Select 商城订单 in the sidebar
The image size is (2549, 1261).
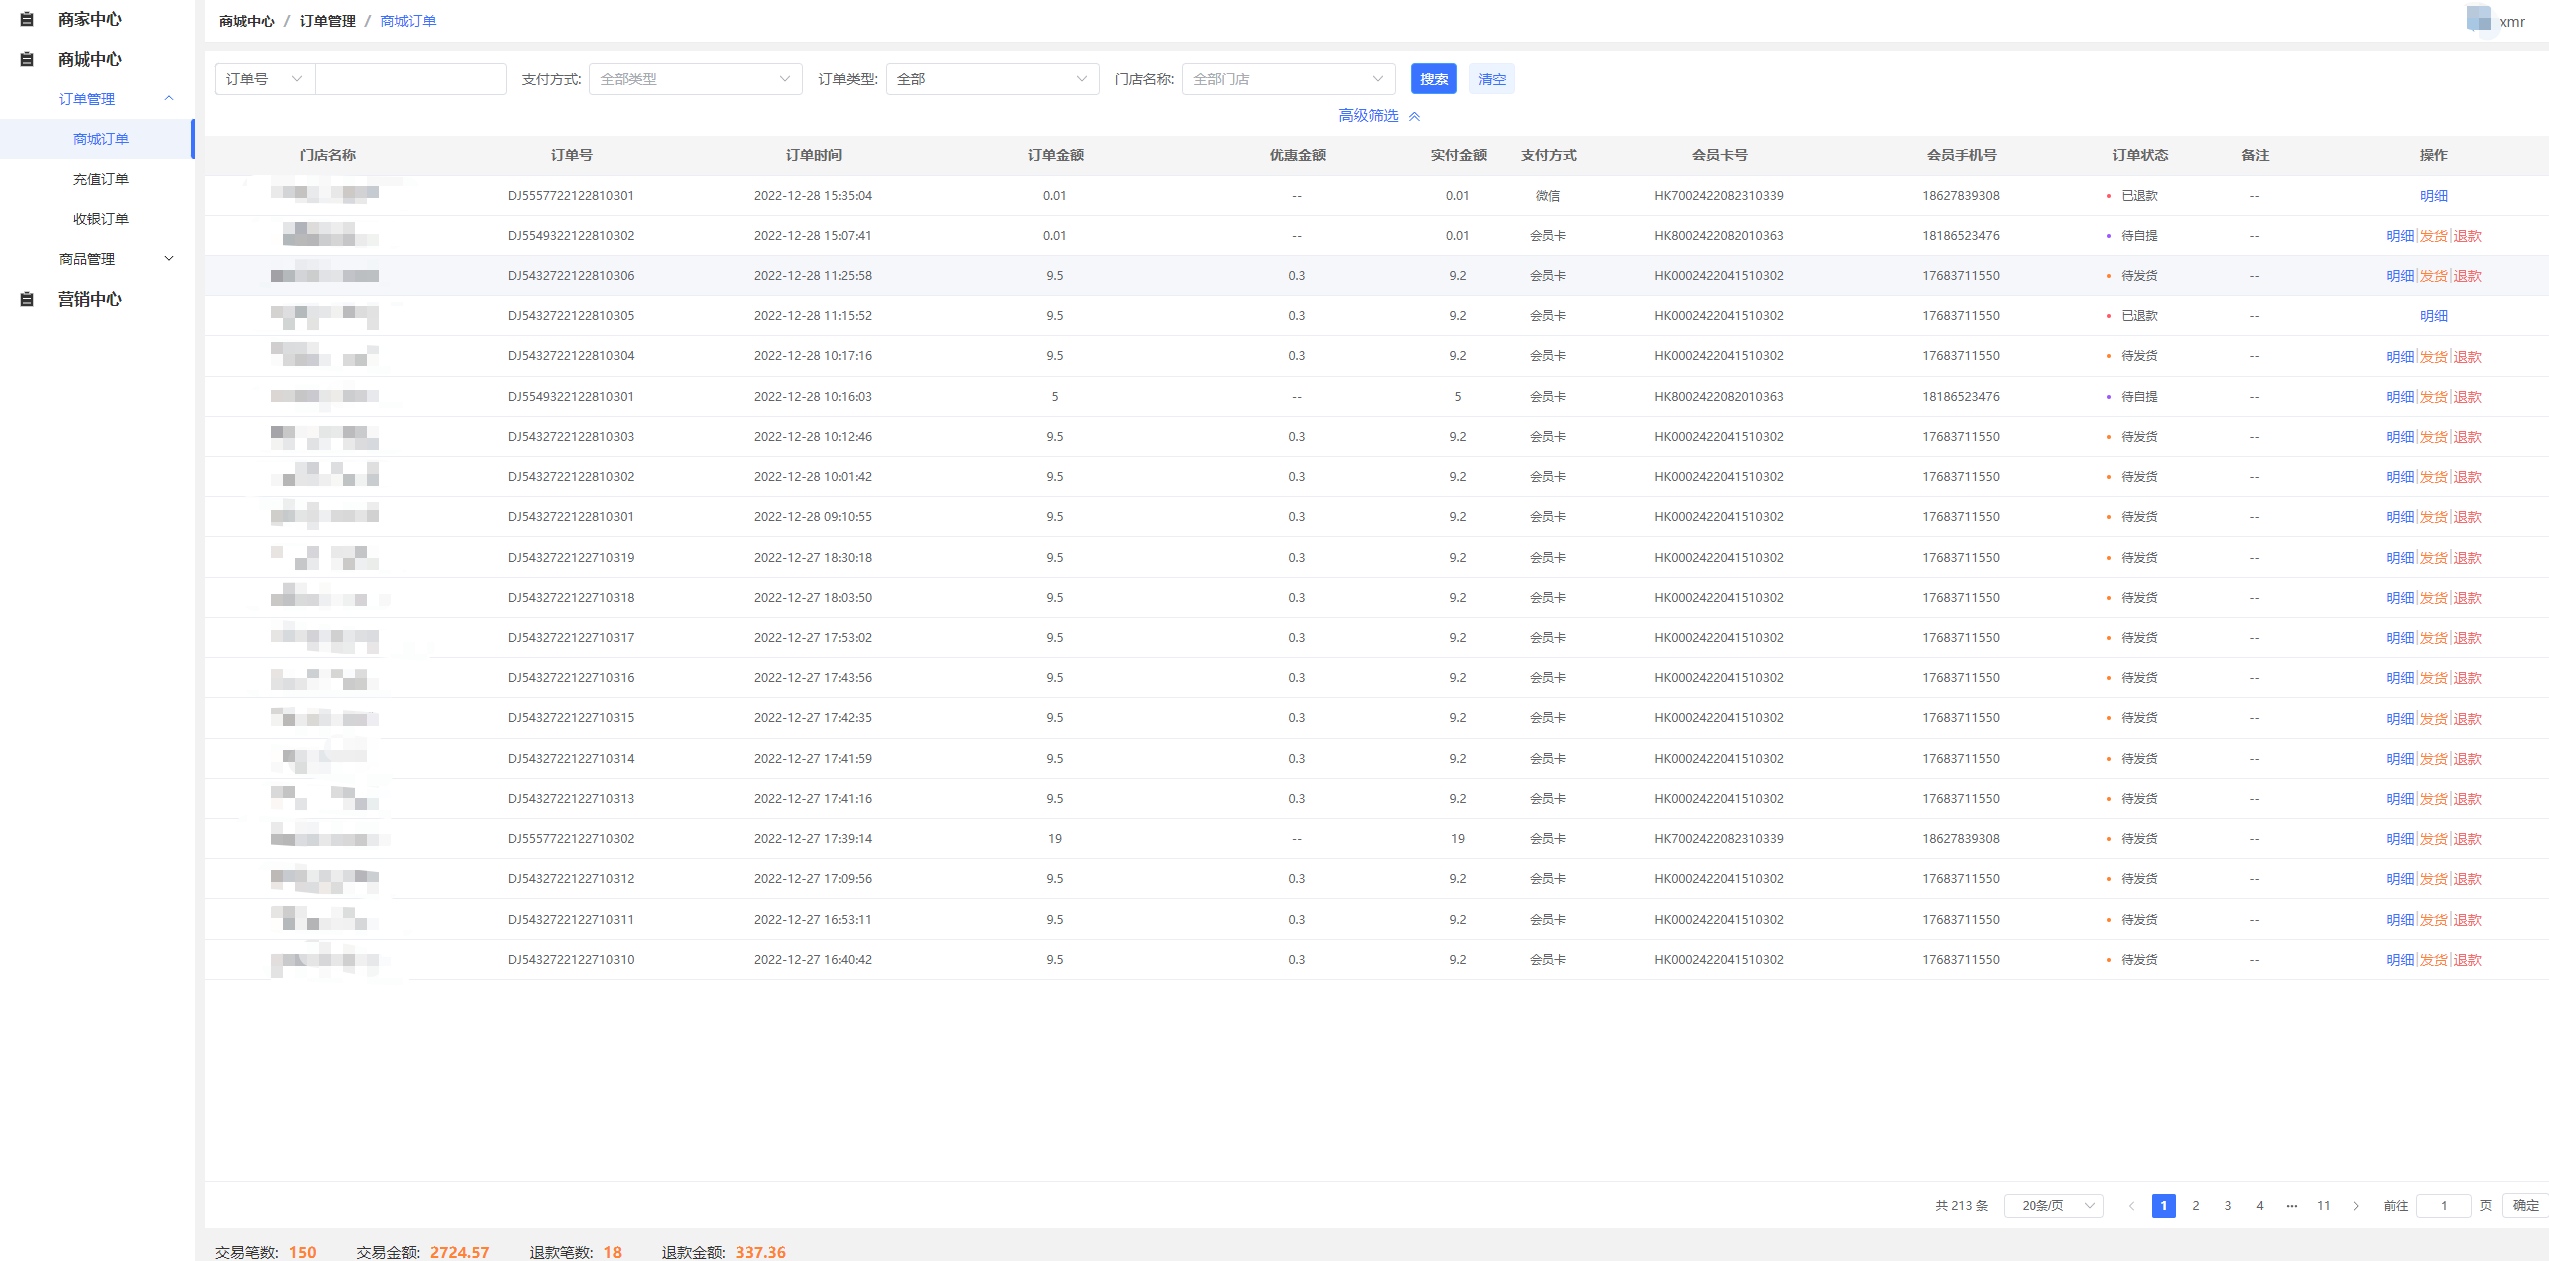97,139
